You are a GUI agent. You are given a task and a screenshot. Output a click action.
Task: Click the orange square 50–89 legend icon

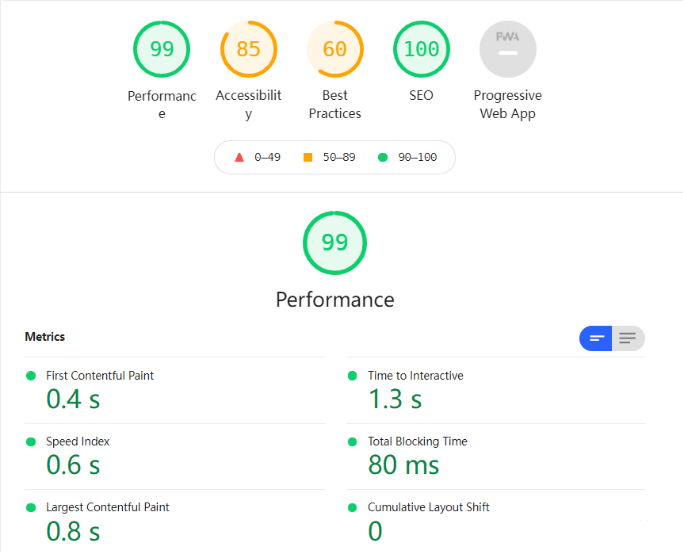(308, 157)
